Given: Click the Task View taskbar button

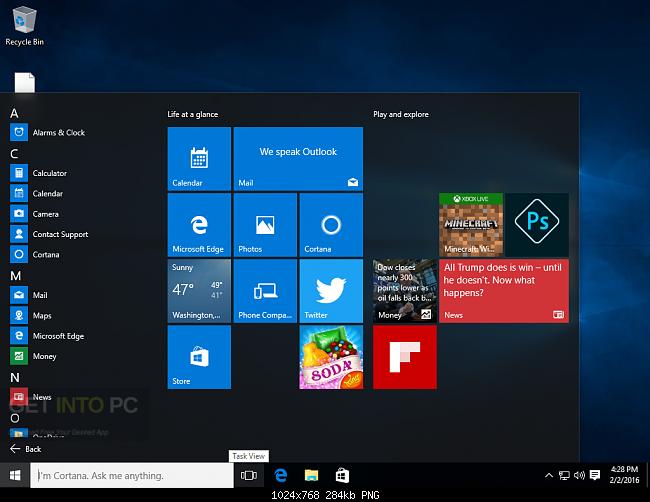Looking at the screenshot, I should [x=249, y=475].
